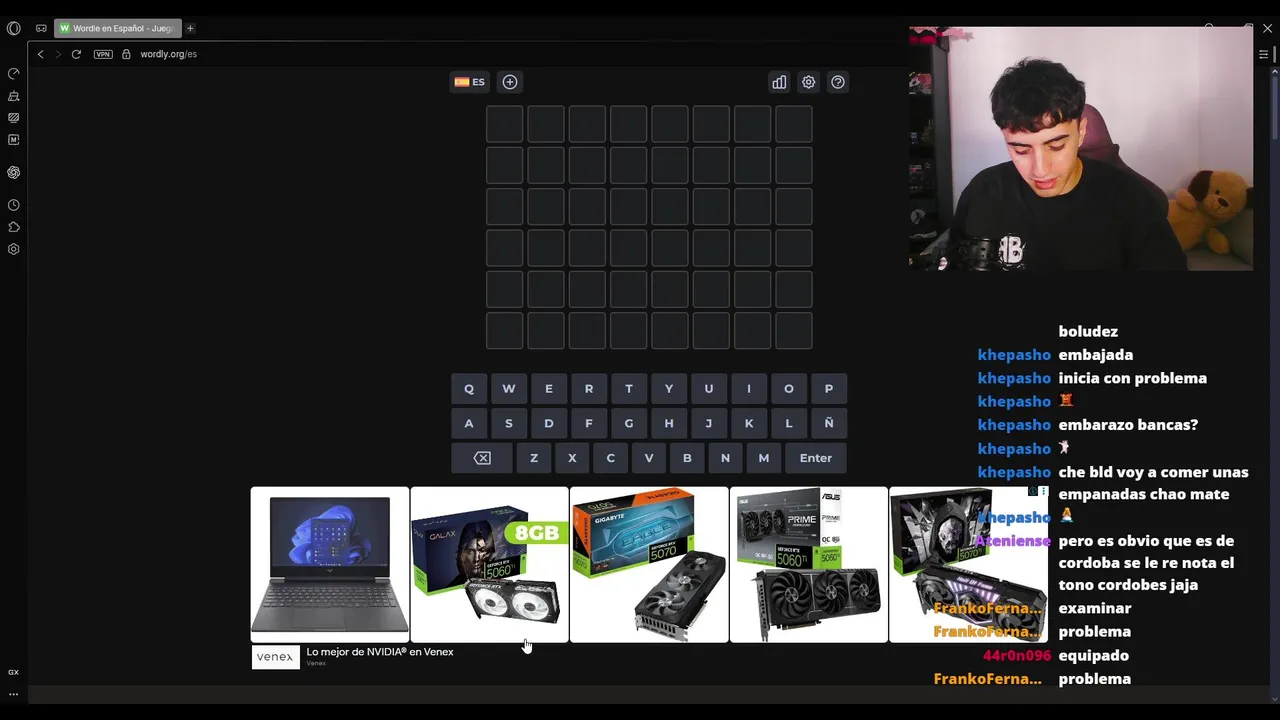The image size is (1280, 720).
Task: Tap the E key
Action: coord(549,389)
